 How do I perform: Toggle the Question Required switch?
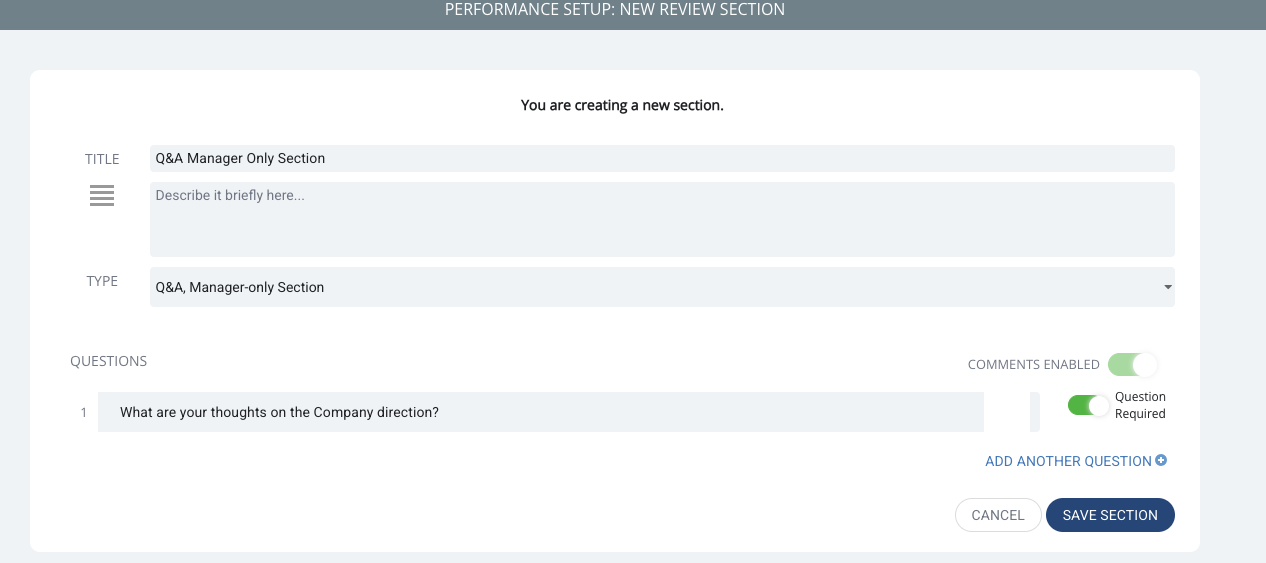(1088, 405)
